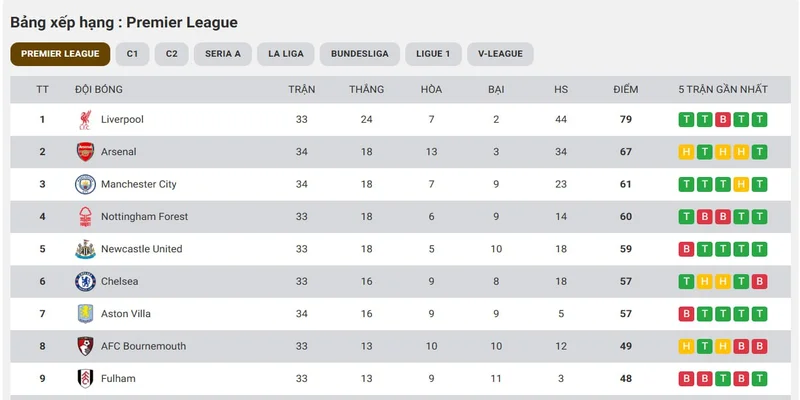Open the Fulham team name link
The height and width of the screenshot is (400, 800).
tap(118, 379)
